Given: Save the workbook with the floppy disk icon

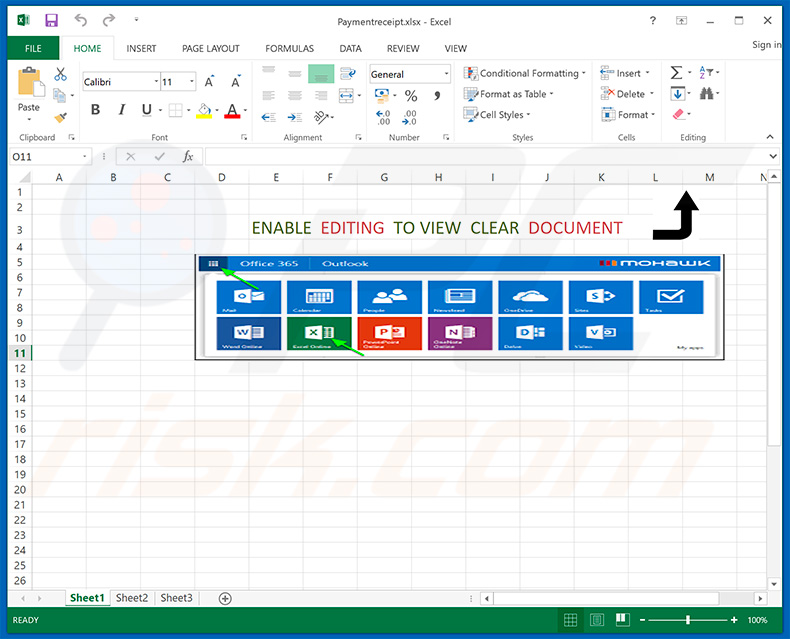Looking at the screenshot, I should (51, 20).
